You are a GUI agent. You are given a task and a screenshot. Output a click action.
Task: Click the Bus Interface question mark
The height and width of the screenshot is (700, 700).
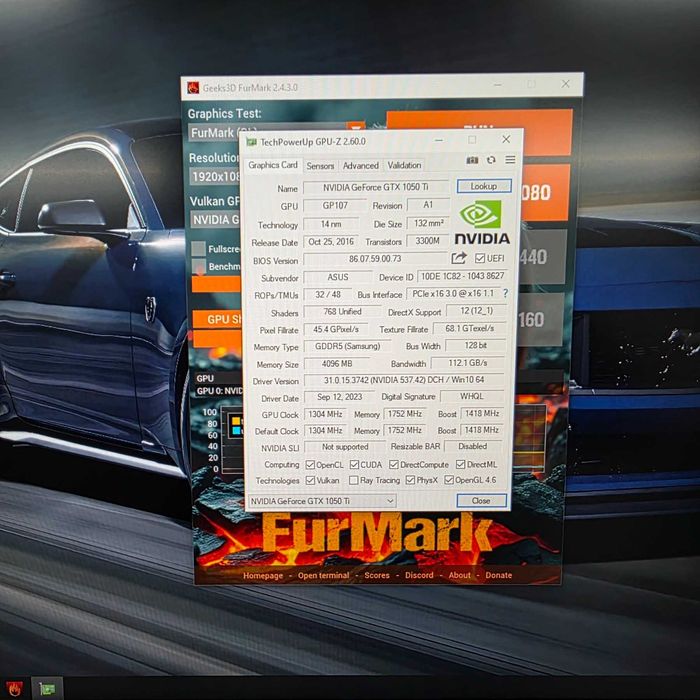coord(505,293)
